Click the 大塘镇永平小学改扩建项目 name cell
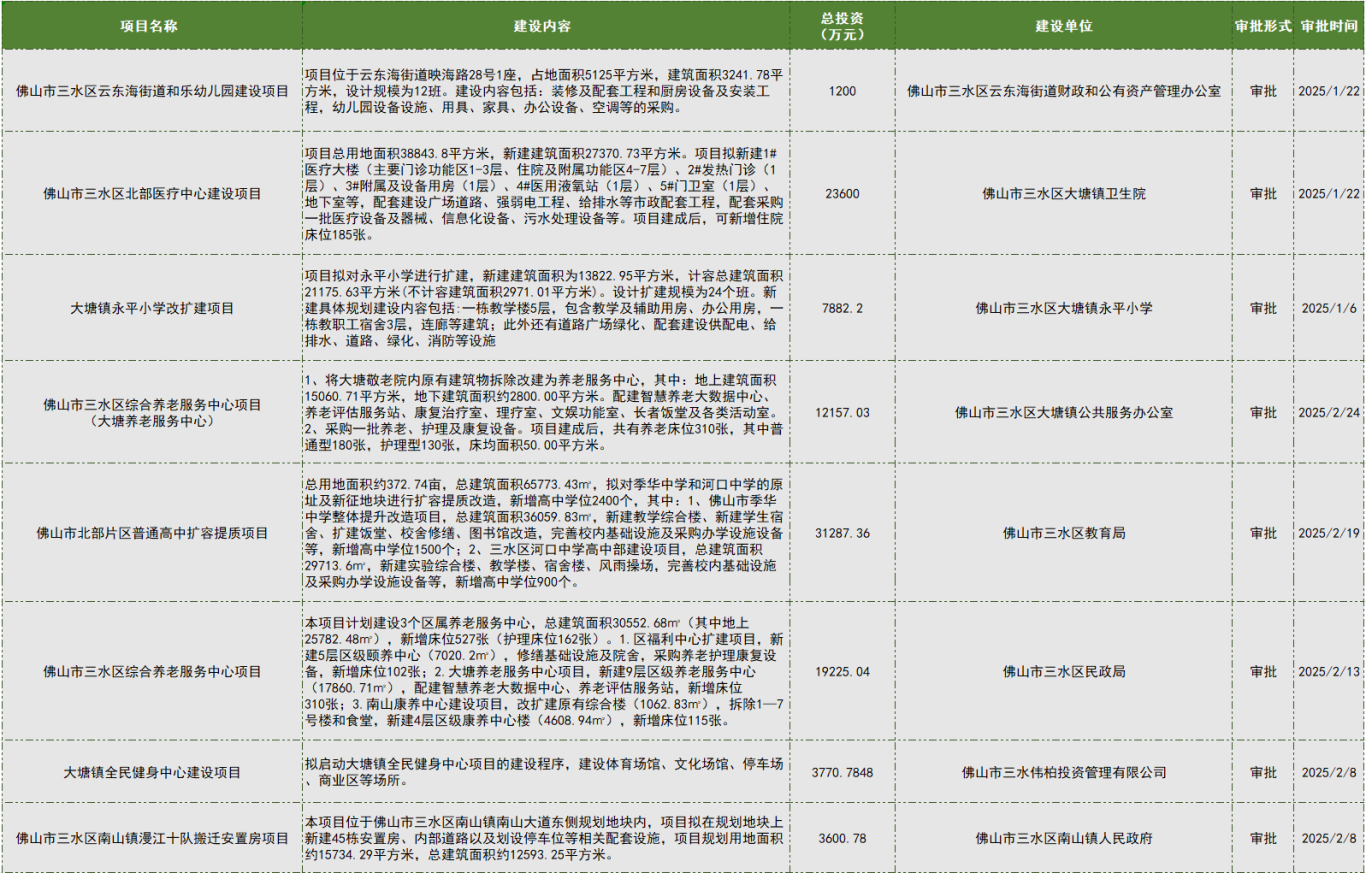 click(x=152, y=308)
